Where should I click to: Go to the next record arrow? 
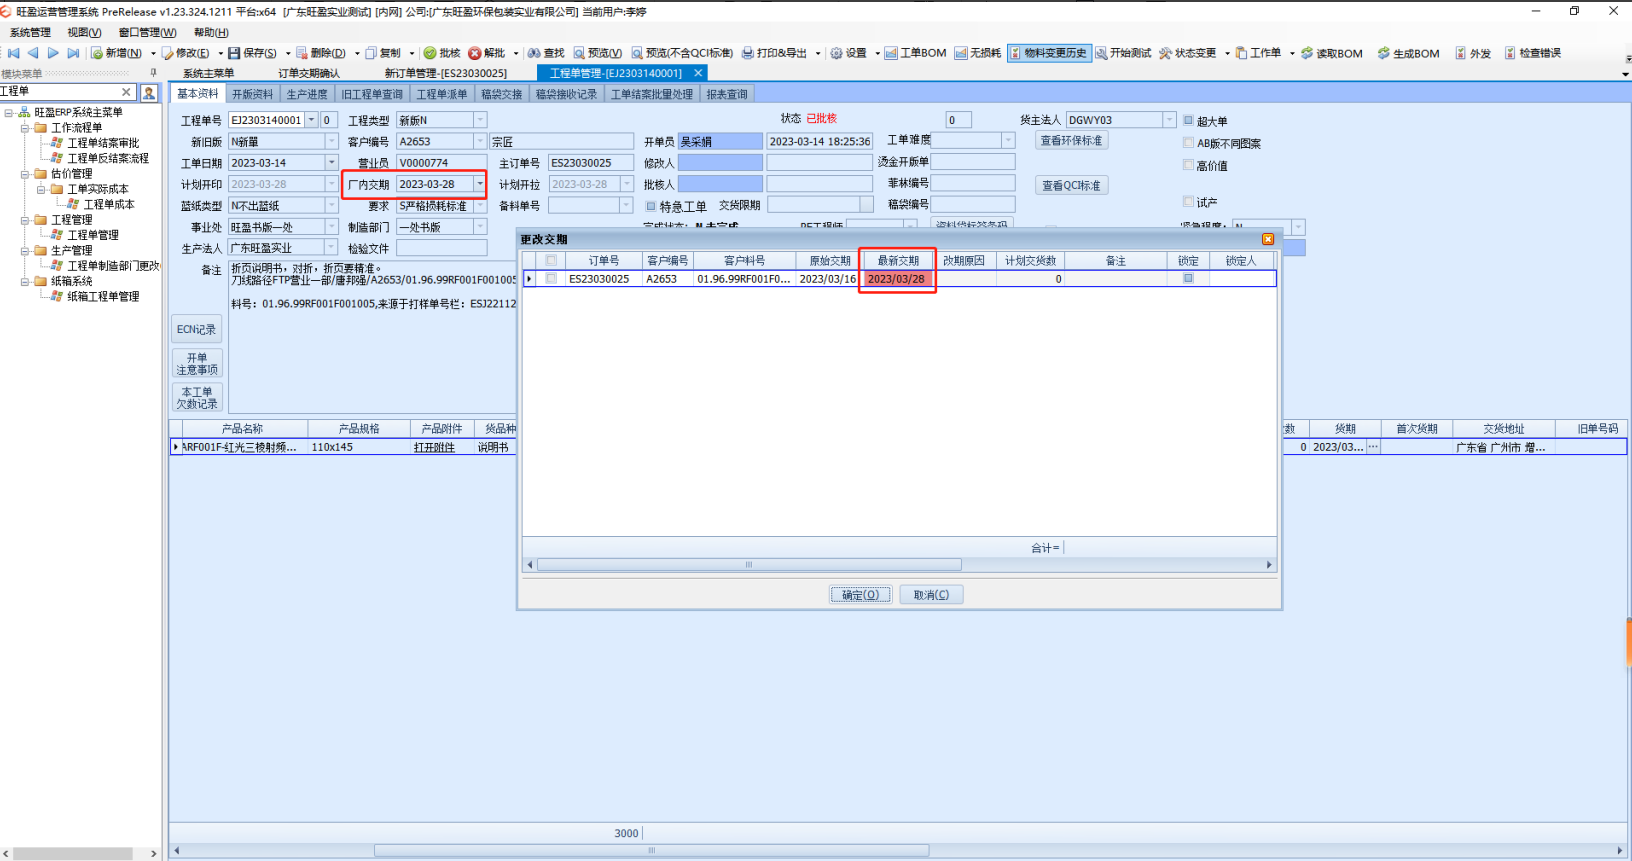[x=53, y=53]
